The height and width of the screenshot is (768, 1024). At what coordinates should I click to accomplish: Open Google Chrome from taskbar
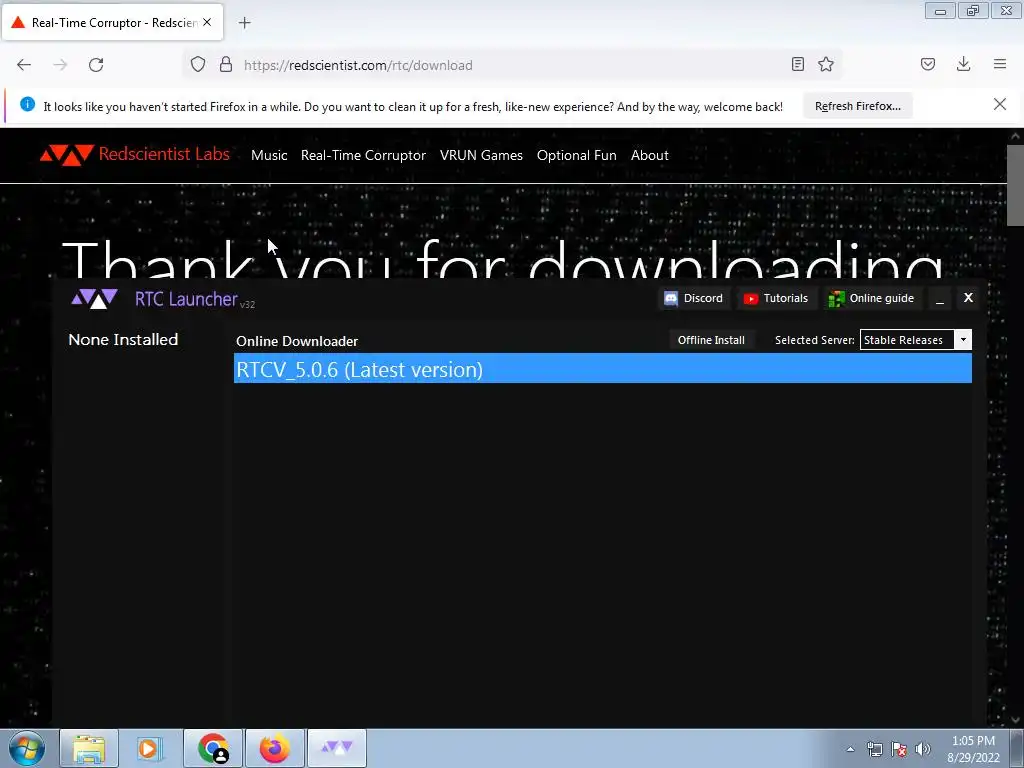click(213, 748)
